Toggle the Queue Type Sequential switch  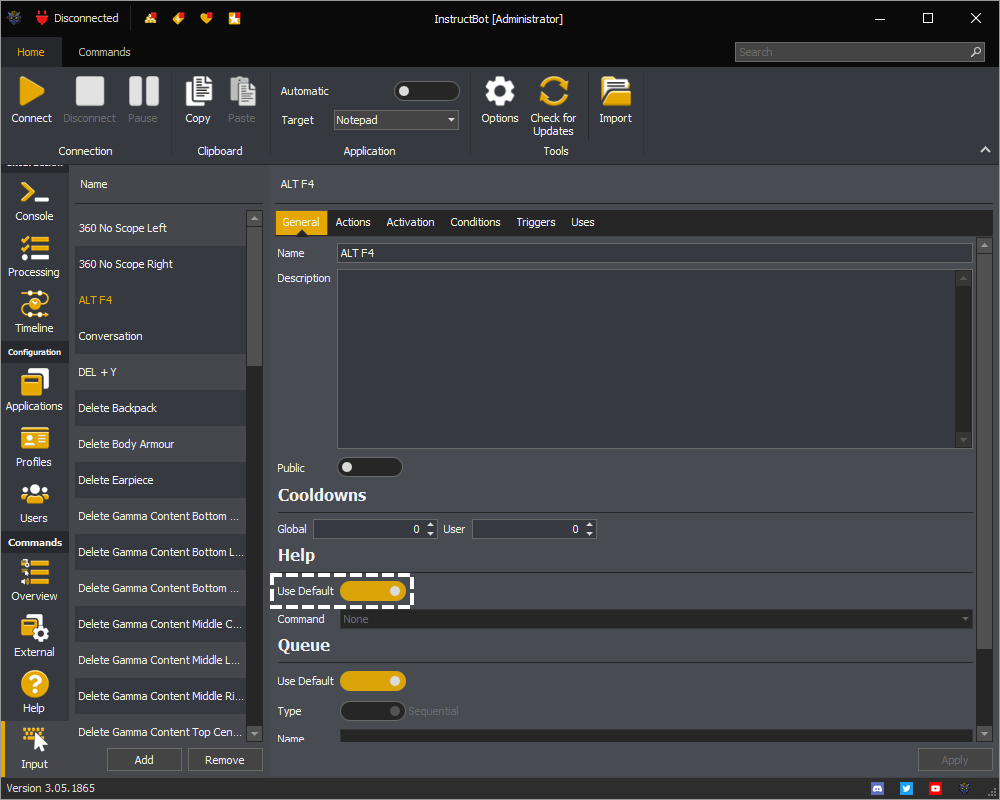point(373,711)
